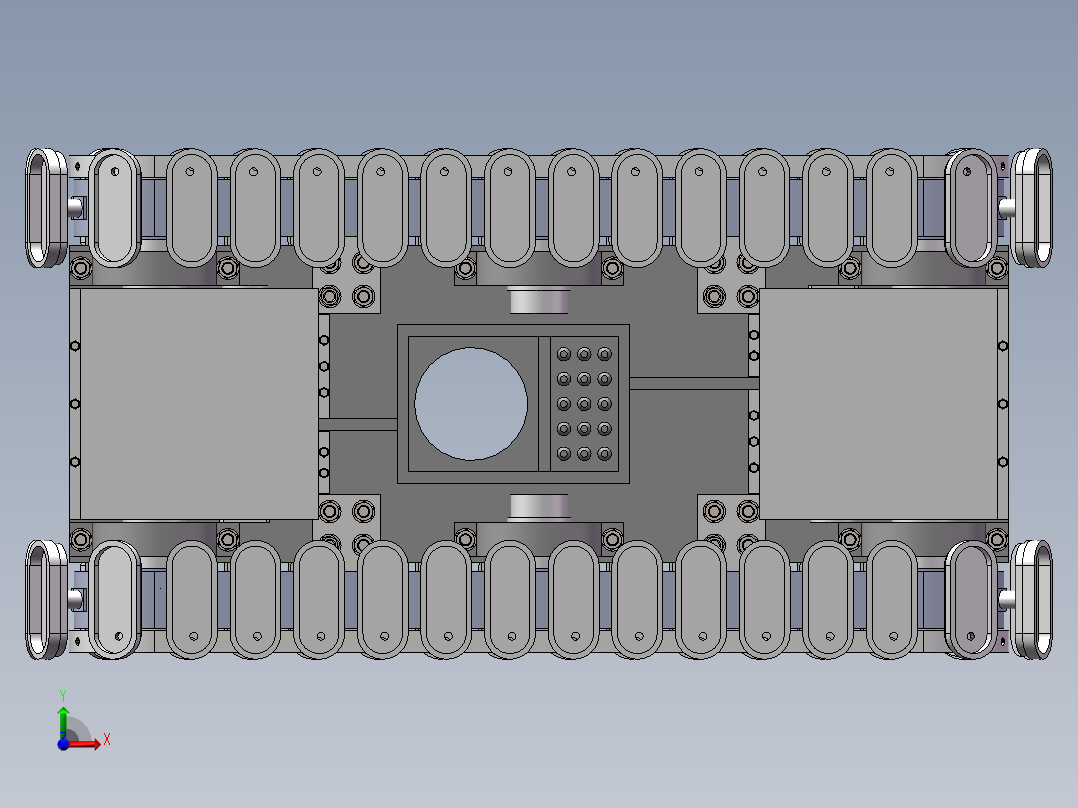Click the red X axis arrow on triad
Image resolution: width=1078 pixels, height=808 pixels.
(85, 743)
